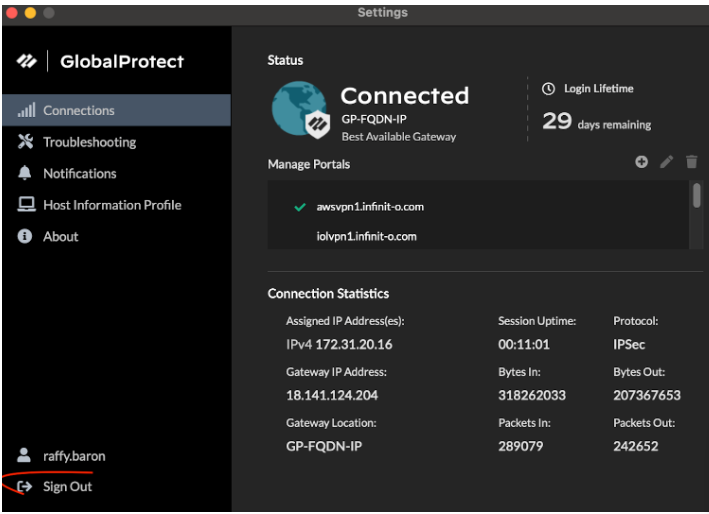Viewport: 709px width, 514px height.
Task: Click the Notifications bell icon
Action: 25,173
